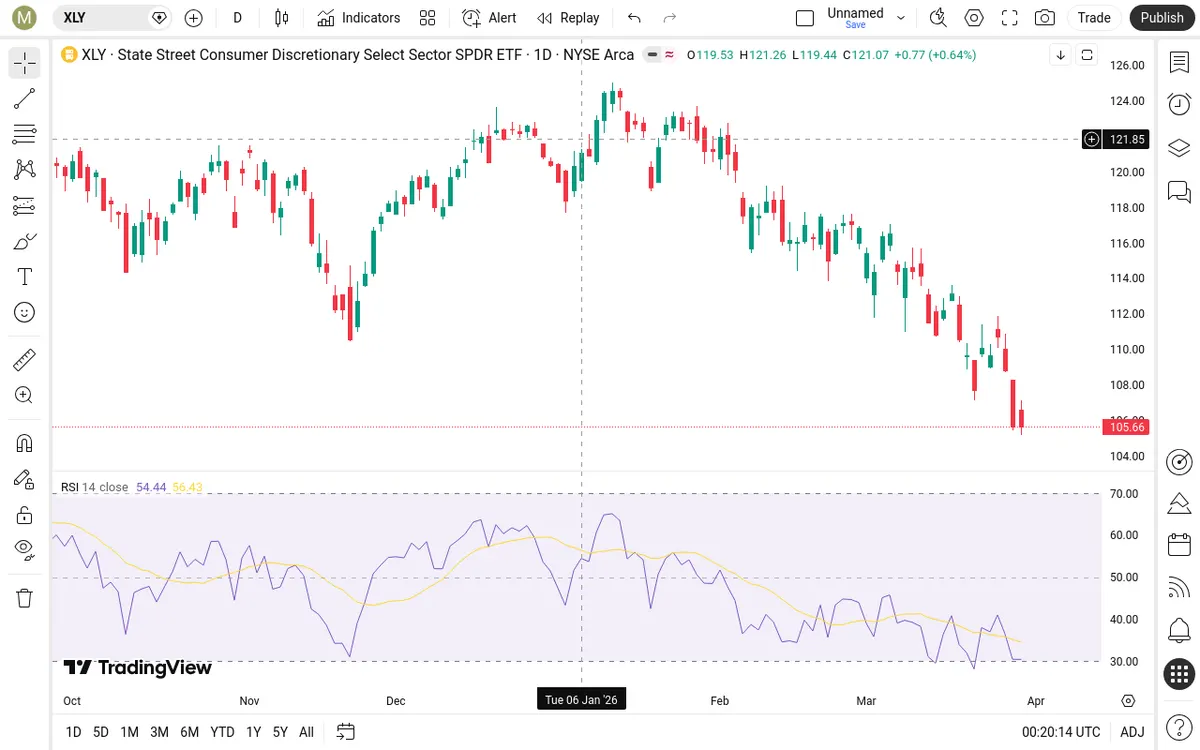Select the crosshair cursor tool

(x=25, y=63)
